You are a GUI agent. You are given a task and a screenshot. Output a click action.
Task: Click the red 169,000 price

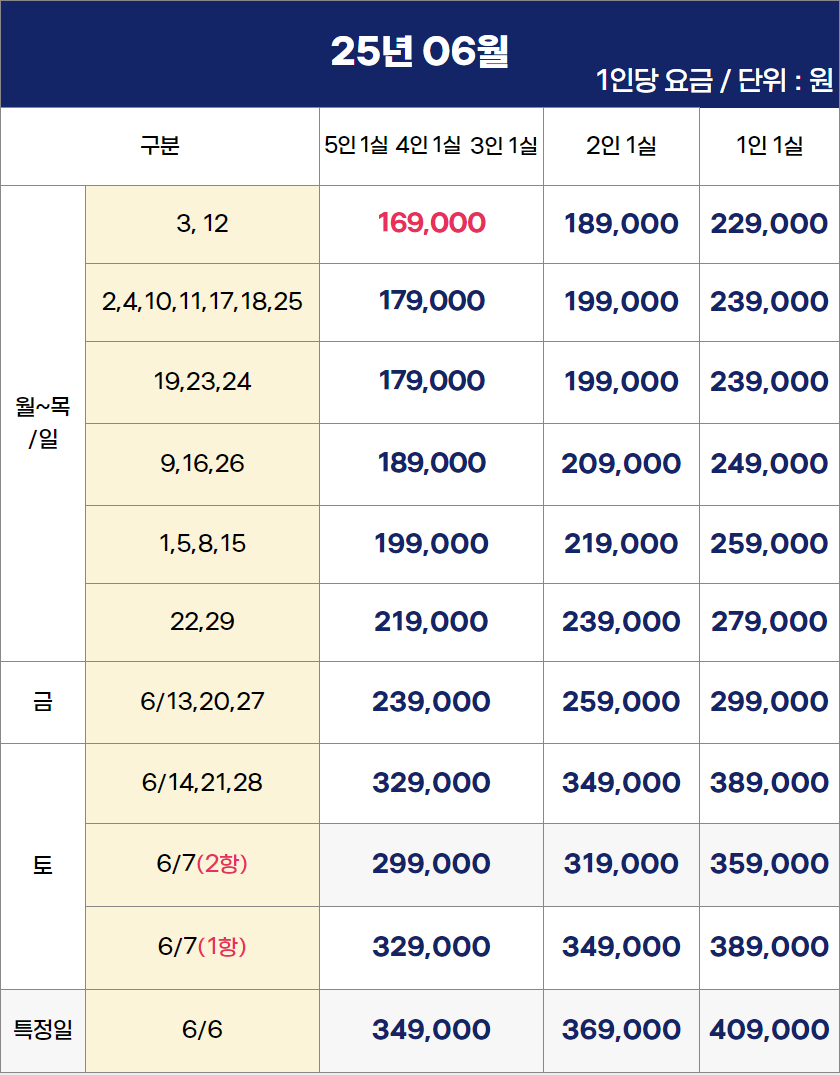[x=431, y=224]
